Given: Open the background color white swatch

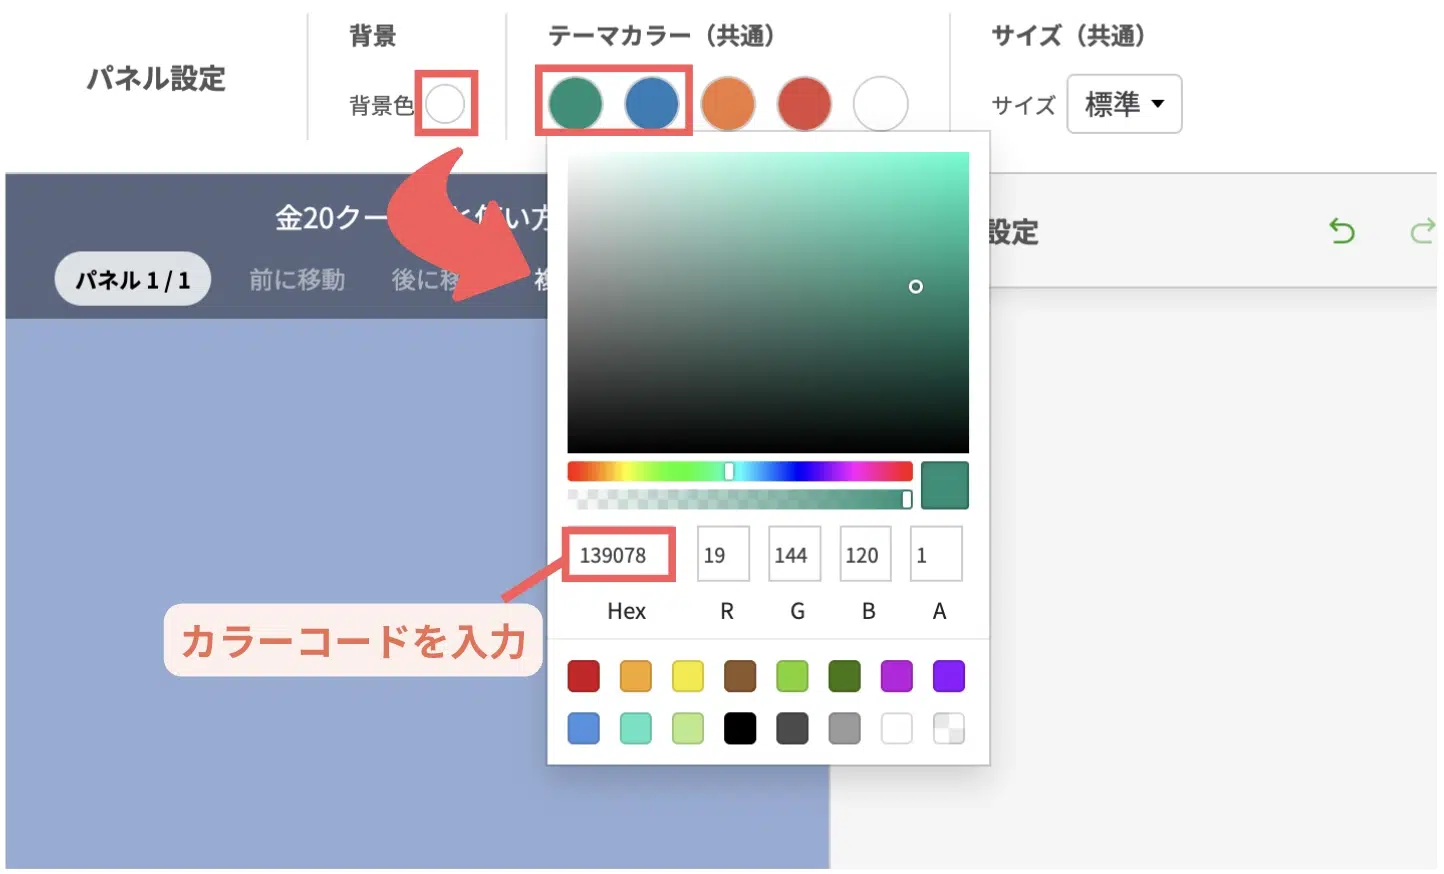Looking at the screenshot, I should [445, 103].
